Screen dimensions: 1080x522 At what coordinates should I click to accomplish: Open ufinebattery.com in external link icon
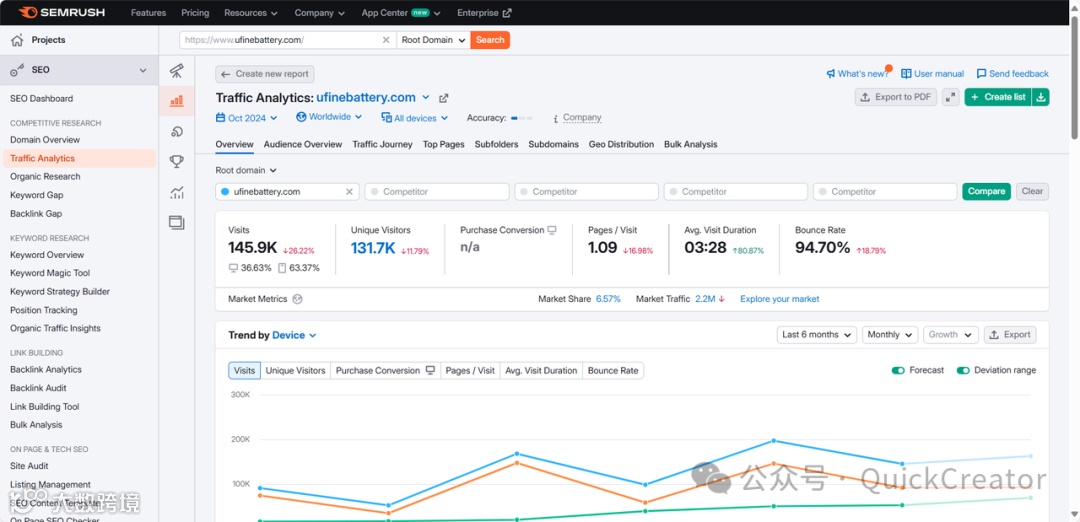[444, 98]
